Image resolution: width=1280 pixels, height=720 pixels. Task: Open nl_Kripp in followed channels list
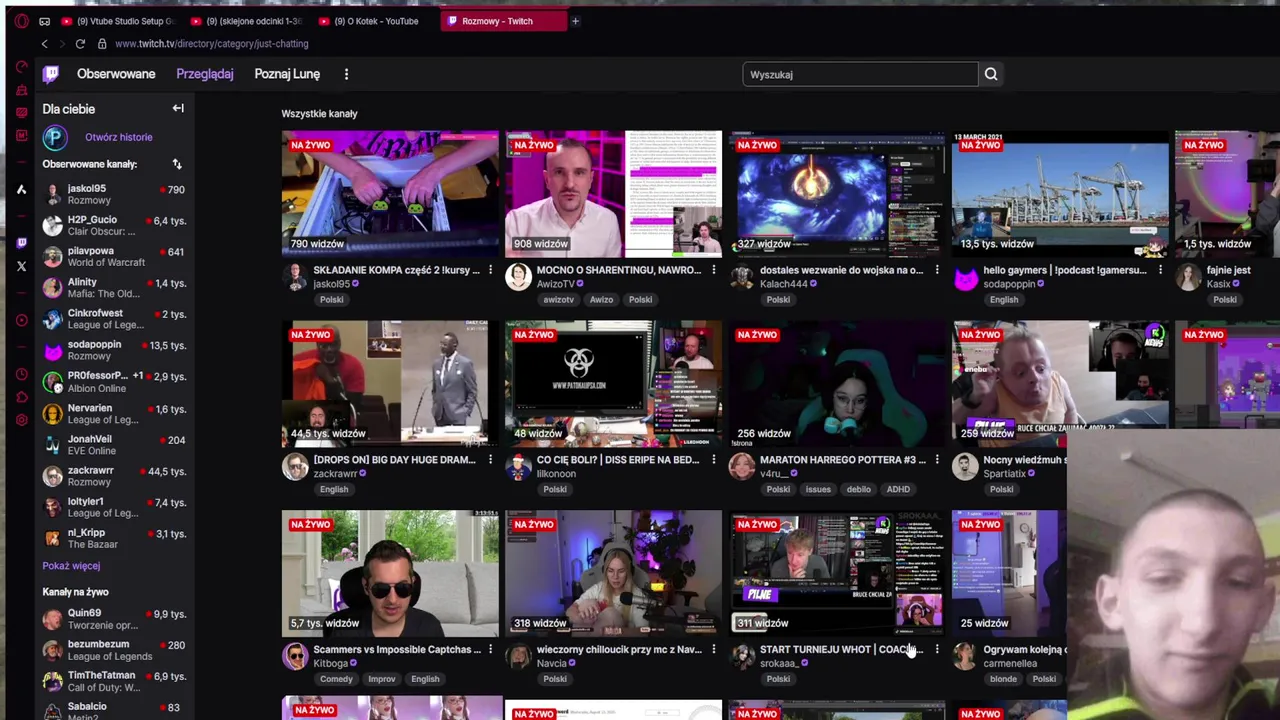(114, 538)
